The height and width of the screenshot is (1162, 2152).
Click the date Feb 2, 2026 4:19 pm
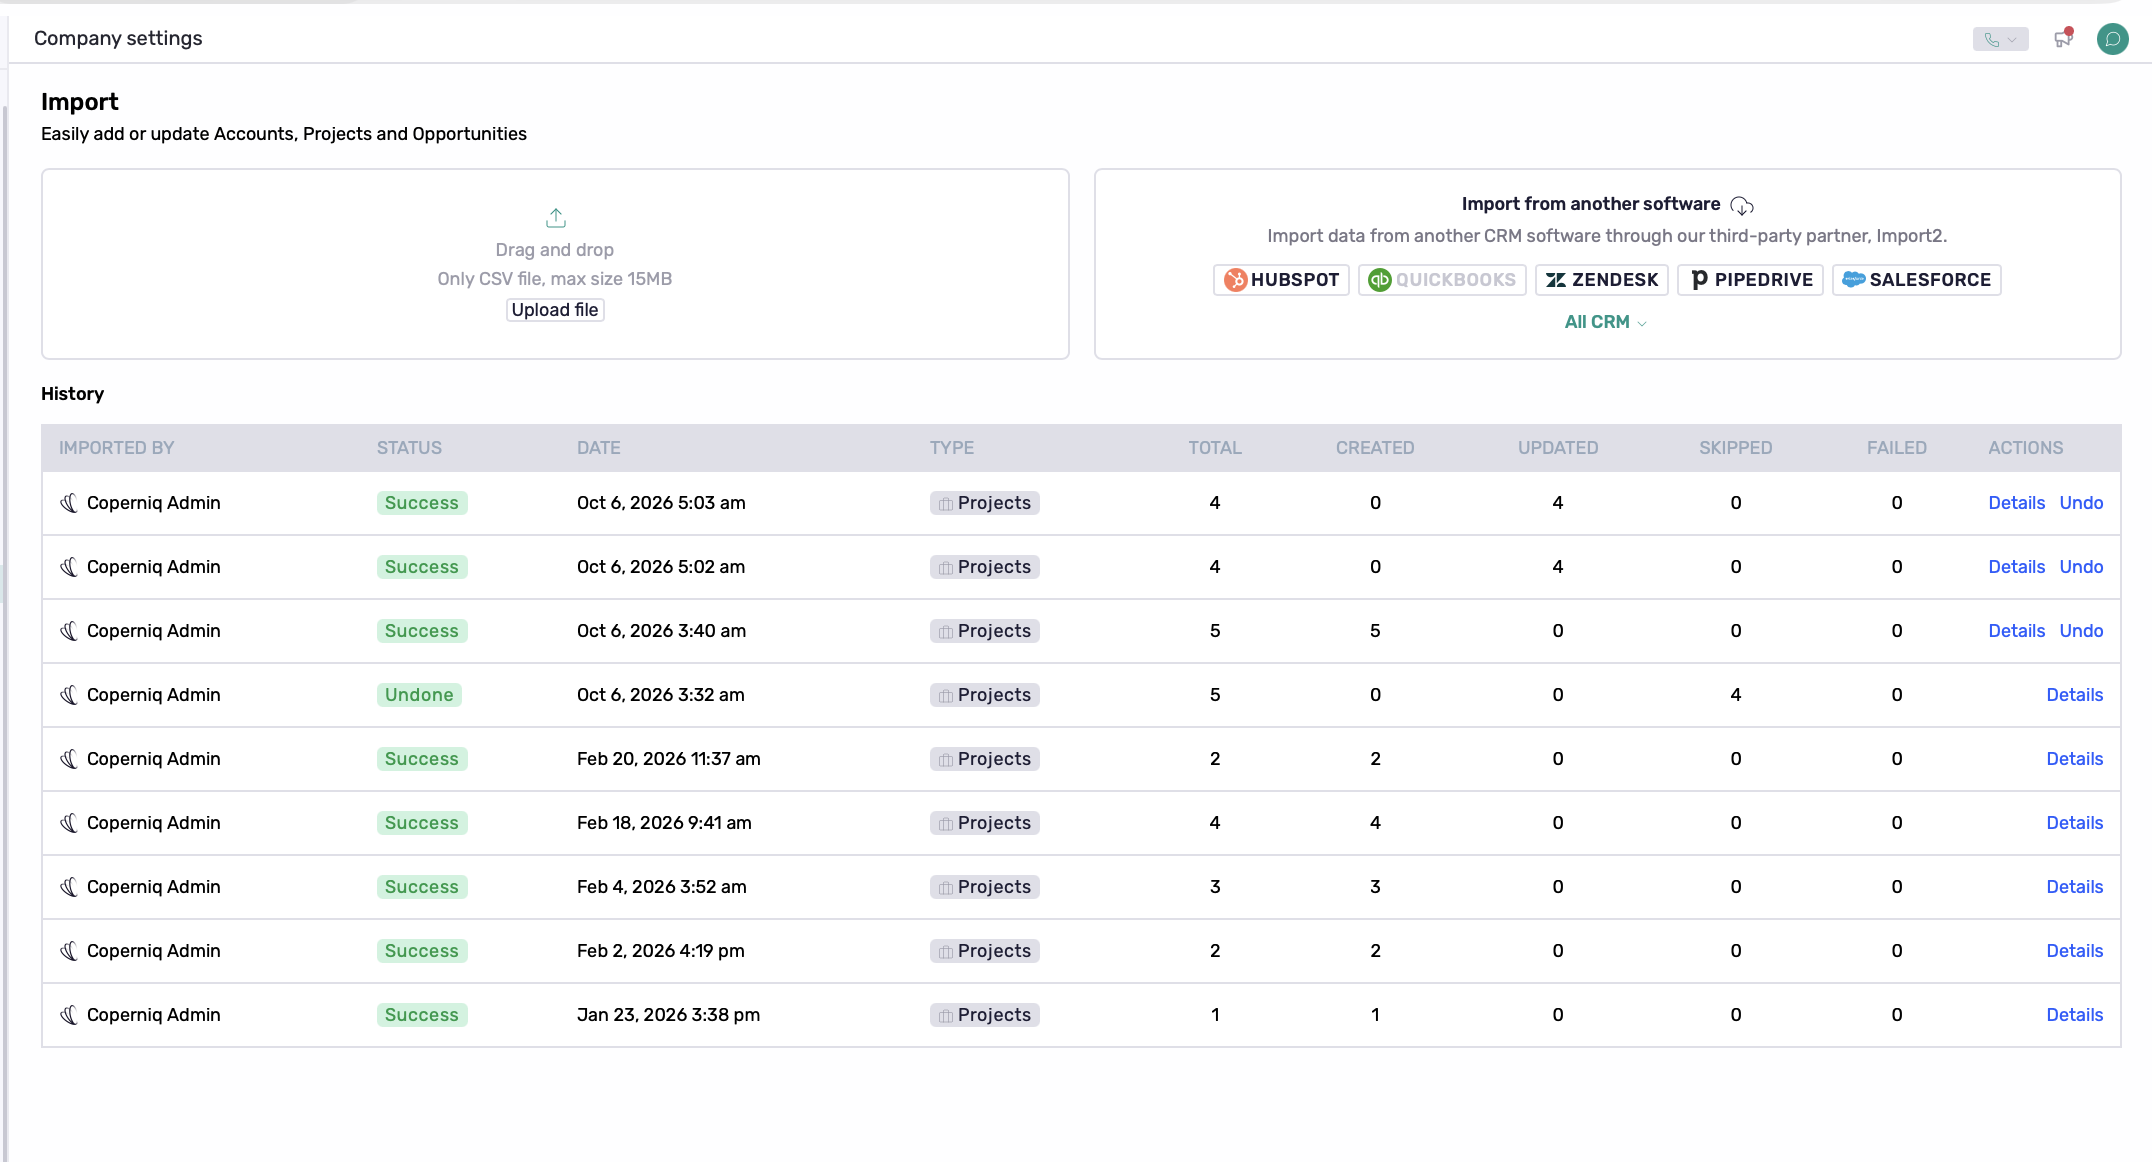(661, 951)
